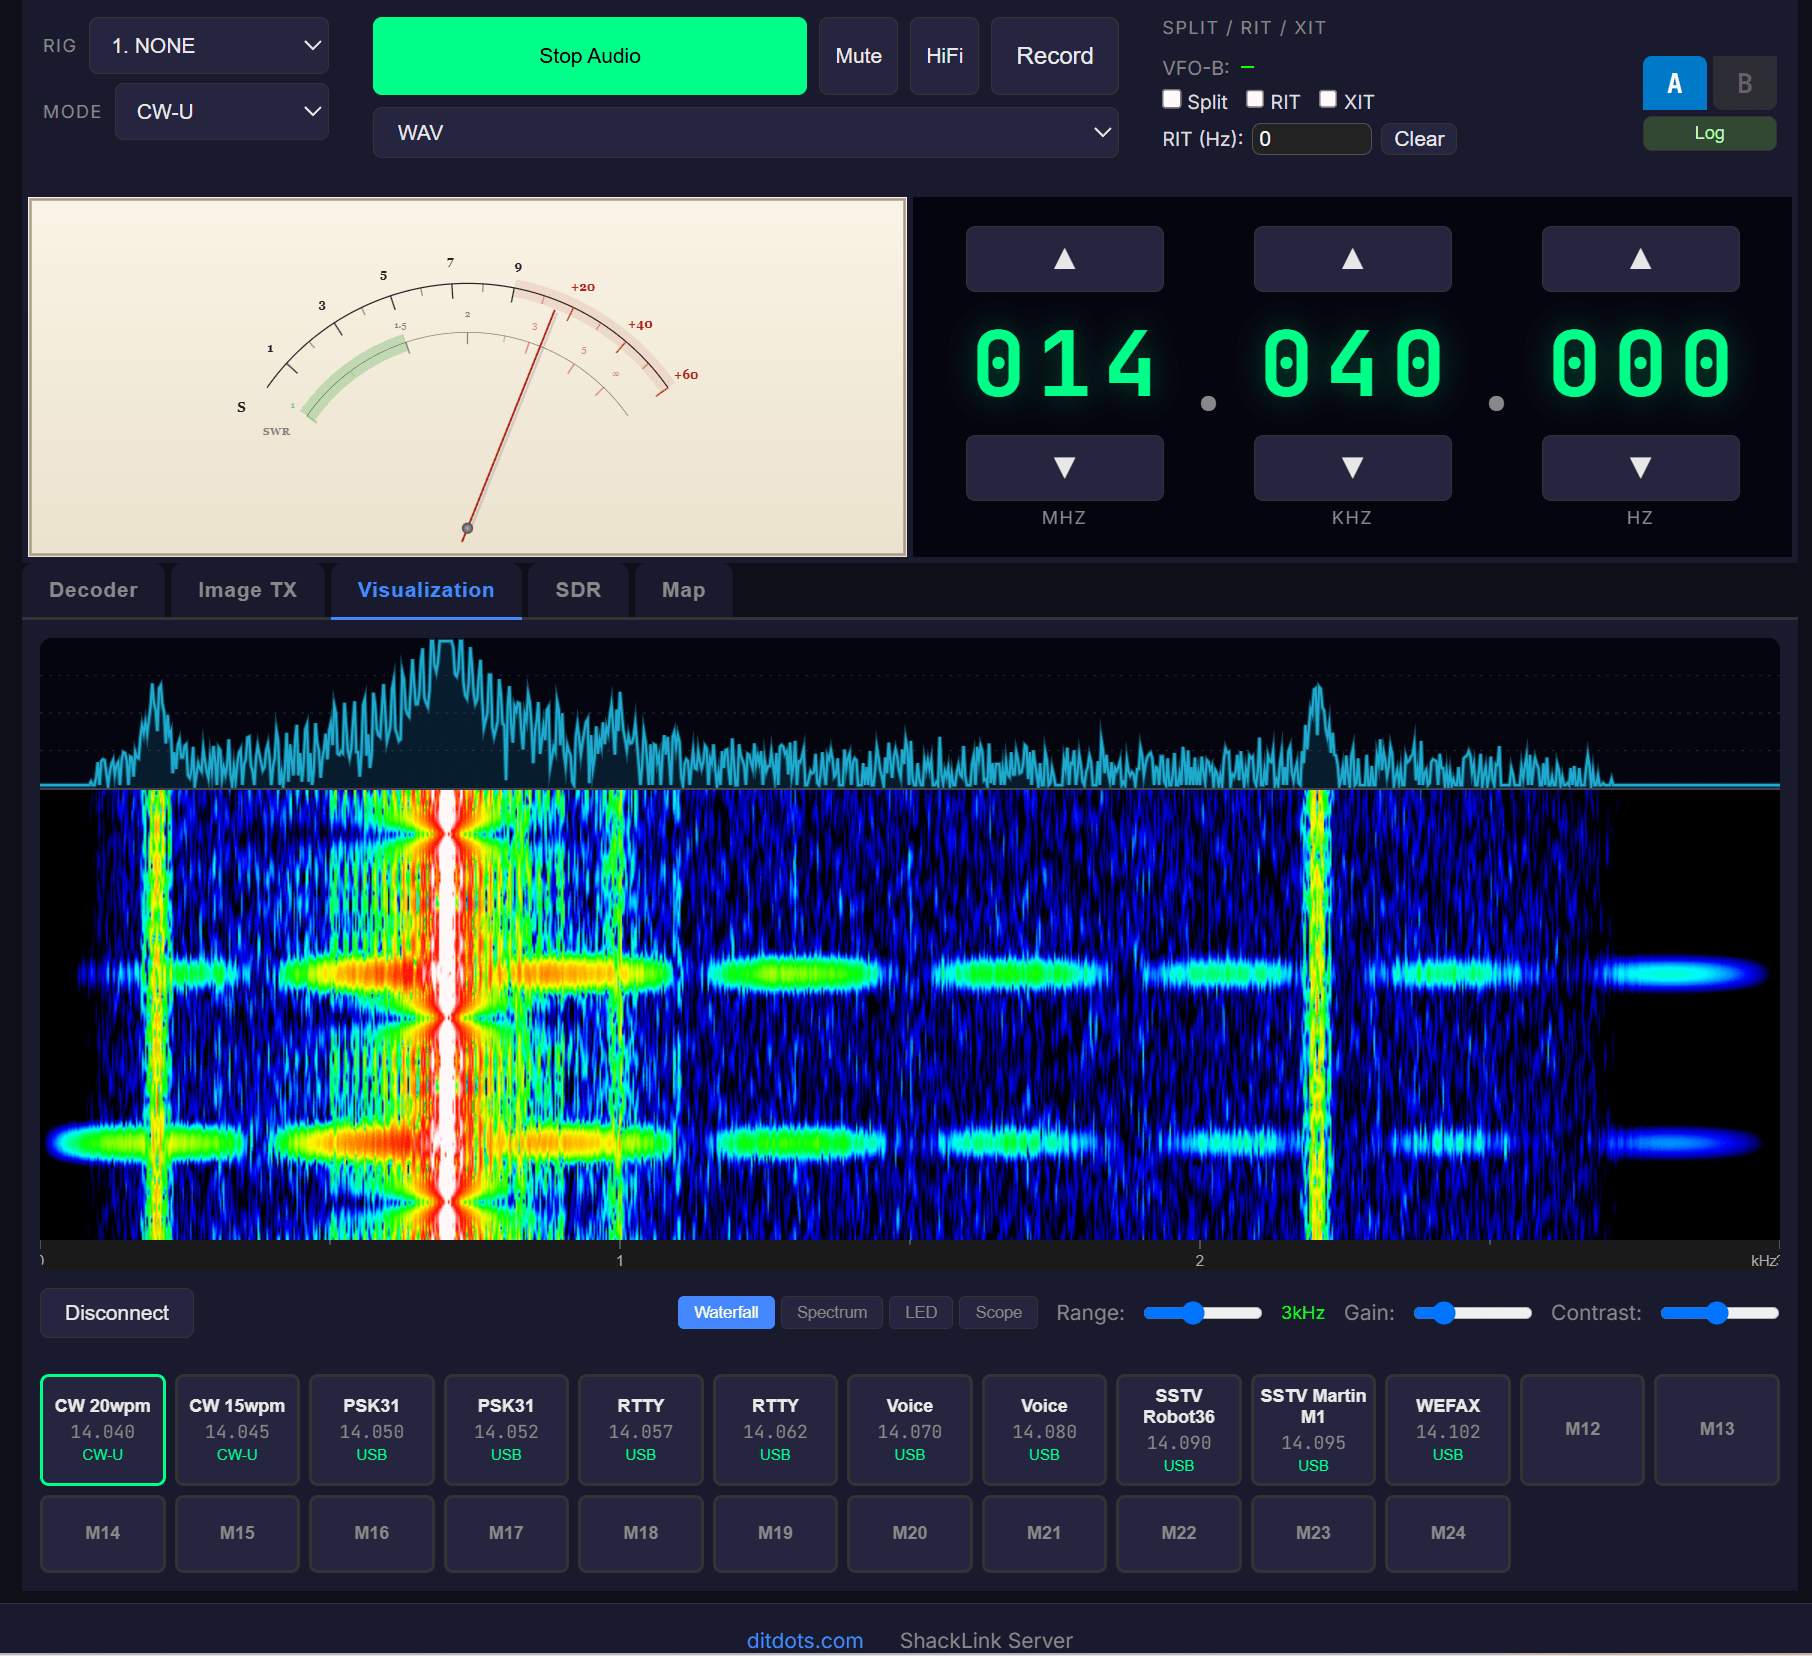Adjust the Contrast slider
The width and height of the screenshot is (1812, 1656).
point(1719,1312)
